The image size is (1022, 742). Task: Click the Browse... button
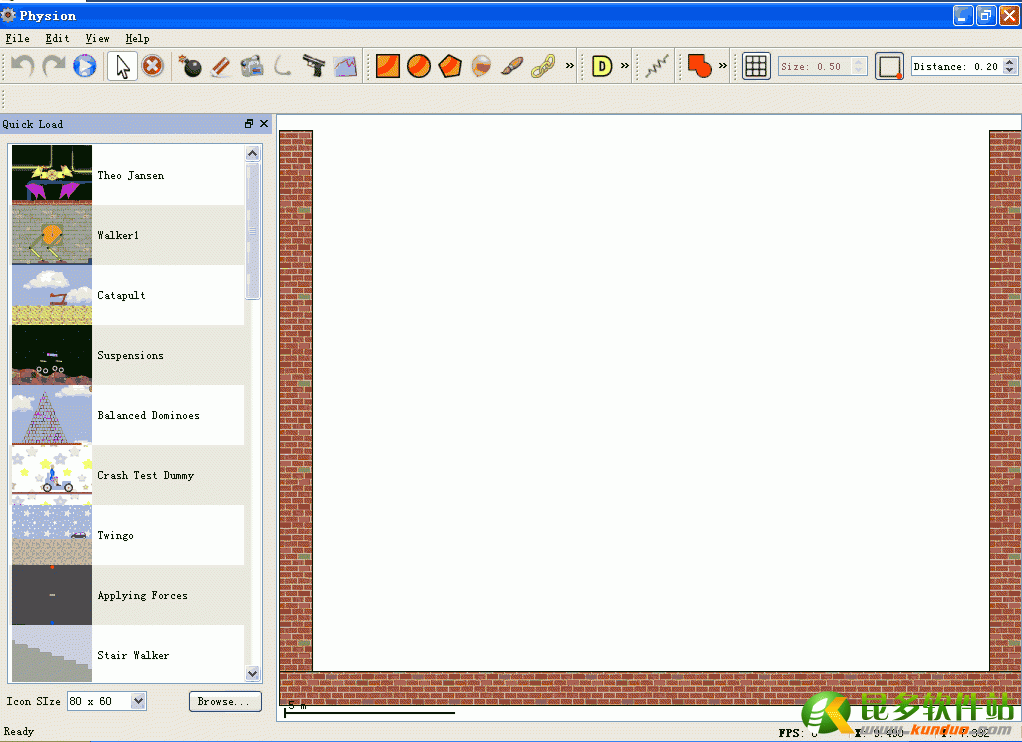(225, 701)
